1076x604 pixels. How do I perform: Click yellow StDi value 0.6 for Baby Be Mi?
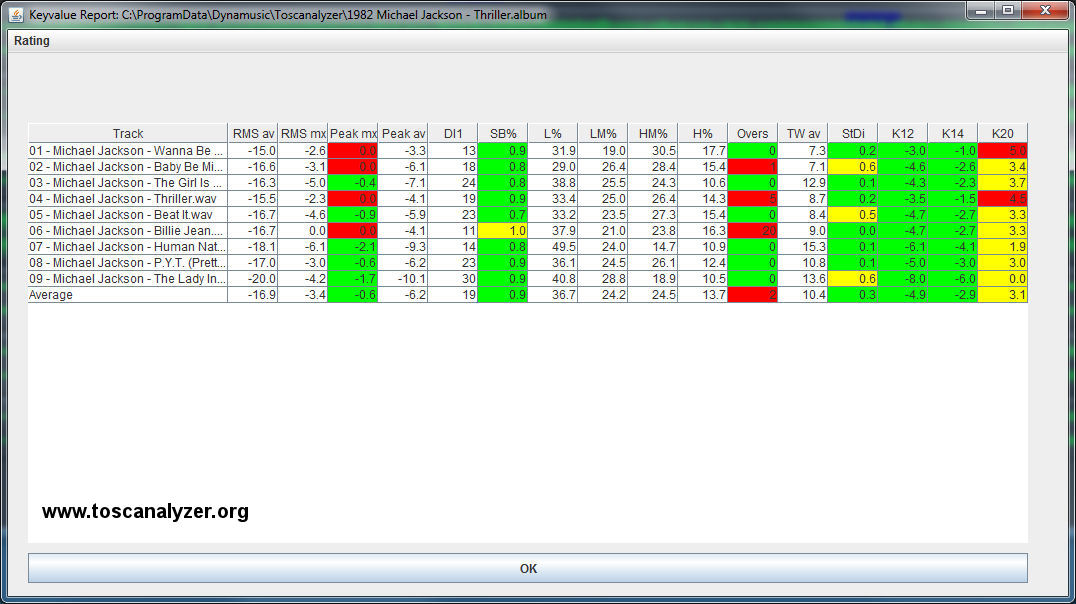(x=853, y=167)
